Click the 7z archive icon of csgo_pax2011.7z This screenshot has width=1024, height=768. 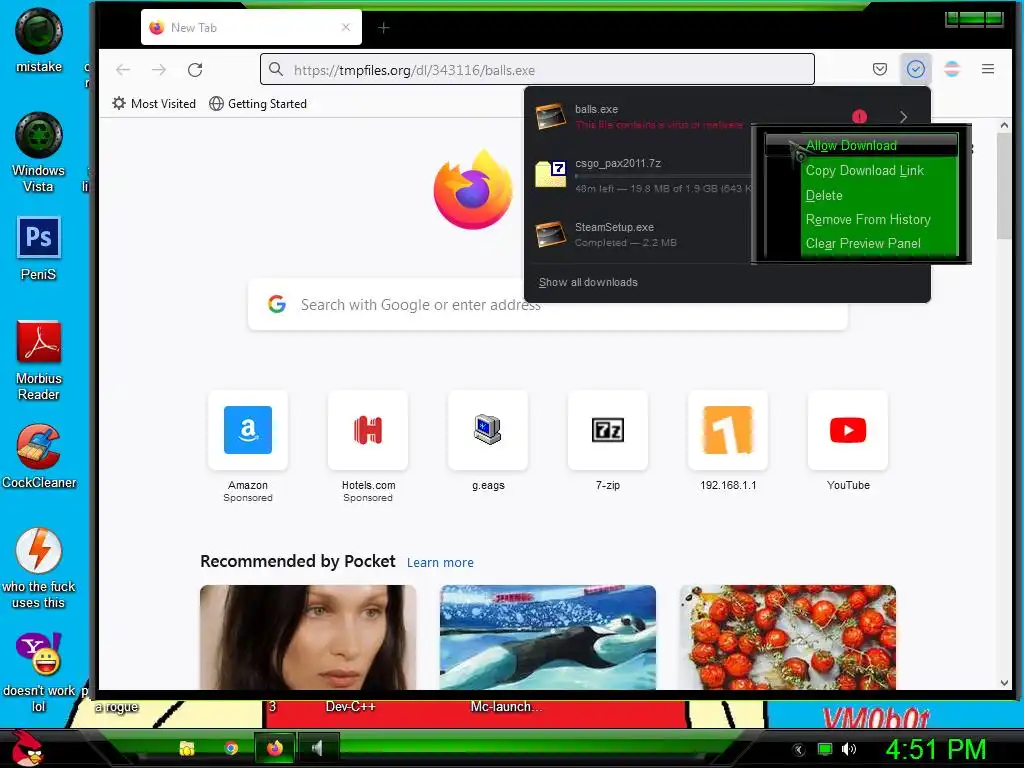pos(551,174)
